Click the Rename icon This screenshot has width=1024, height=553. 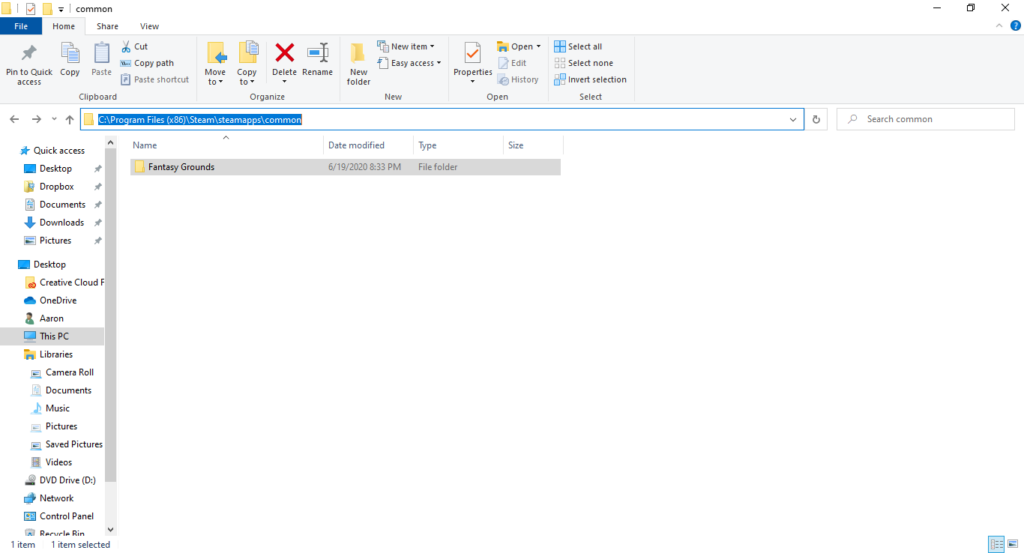pos(317,53)
